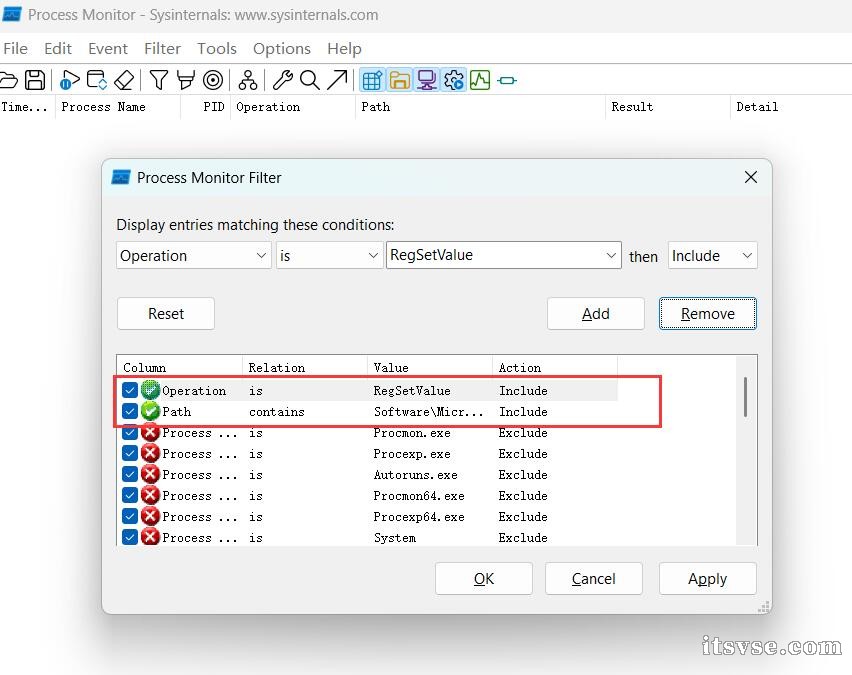The image size is (852, 675).
Task: Open the 'is' relation dropdown
Action: point(328,255)
